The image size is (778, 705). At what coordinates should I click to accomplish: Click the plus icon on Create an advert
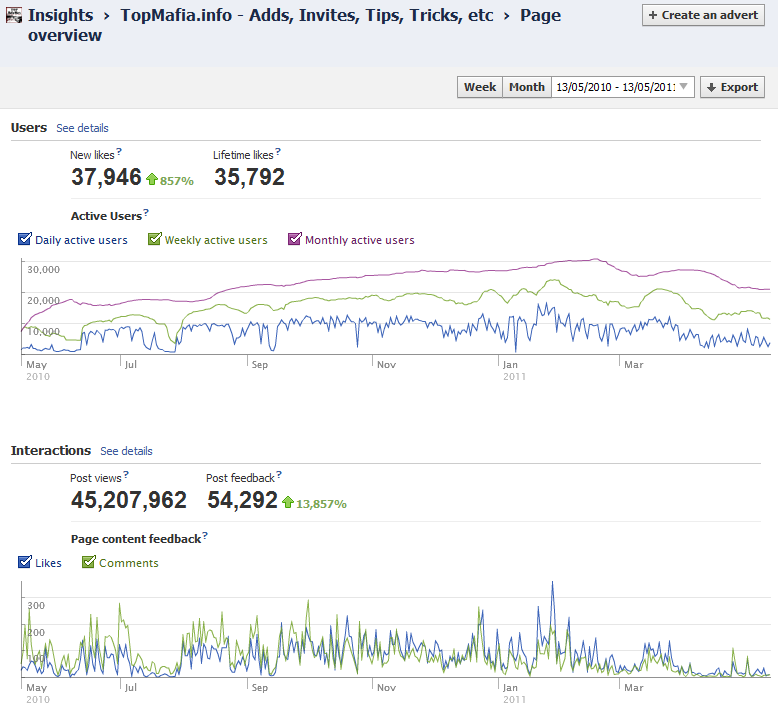[x=652, y=15]
